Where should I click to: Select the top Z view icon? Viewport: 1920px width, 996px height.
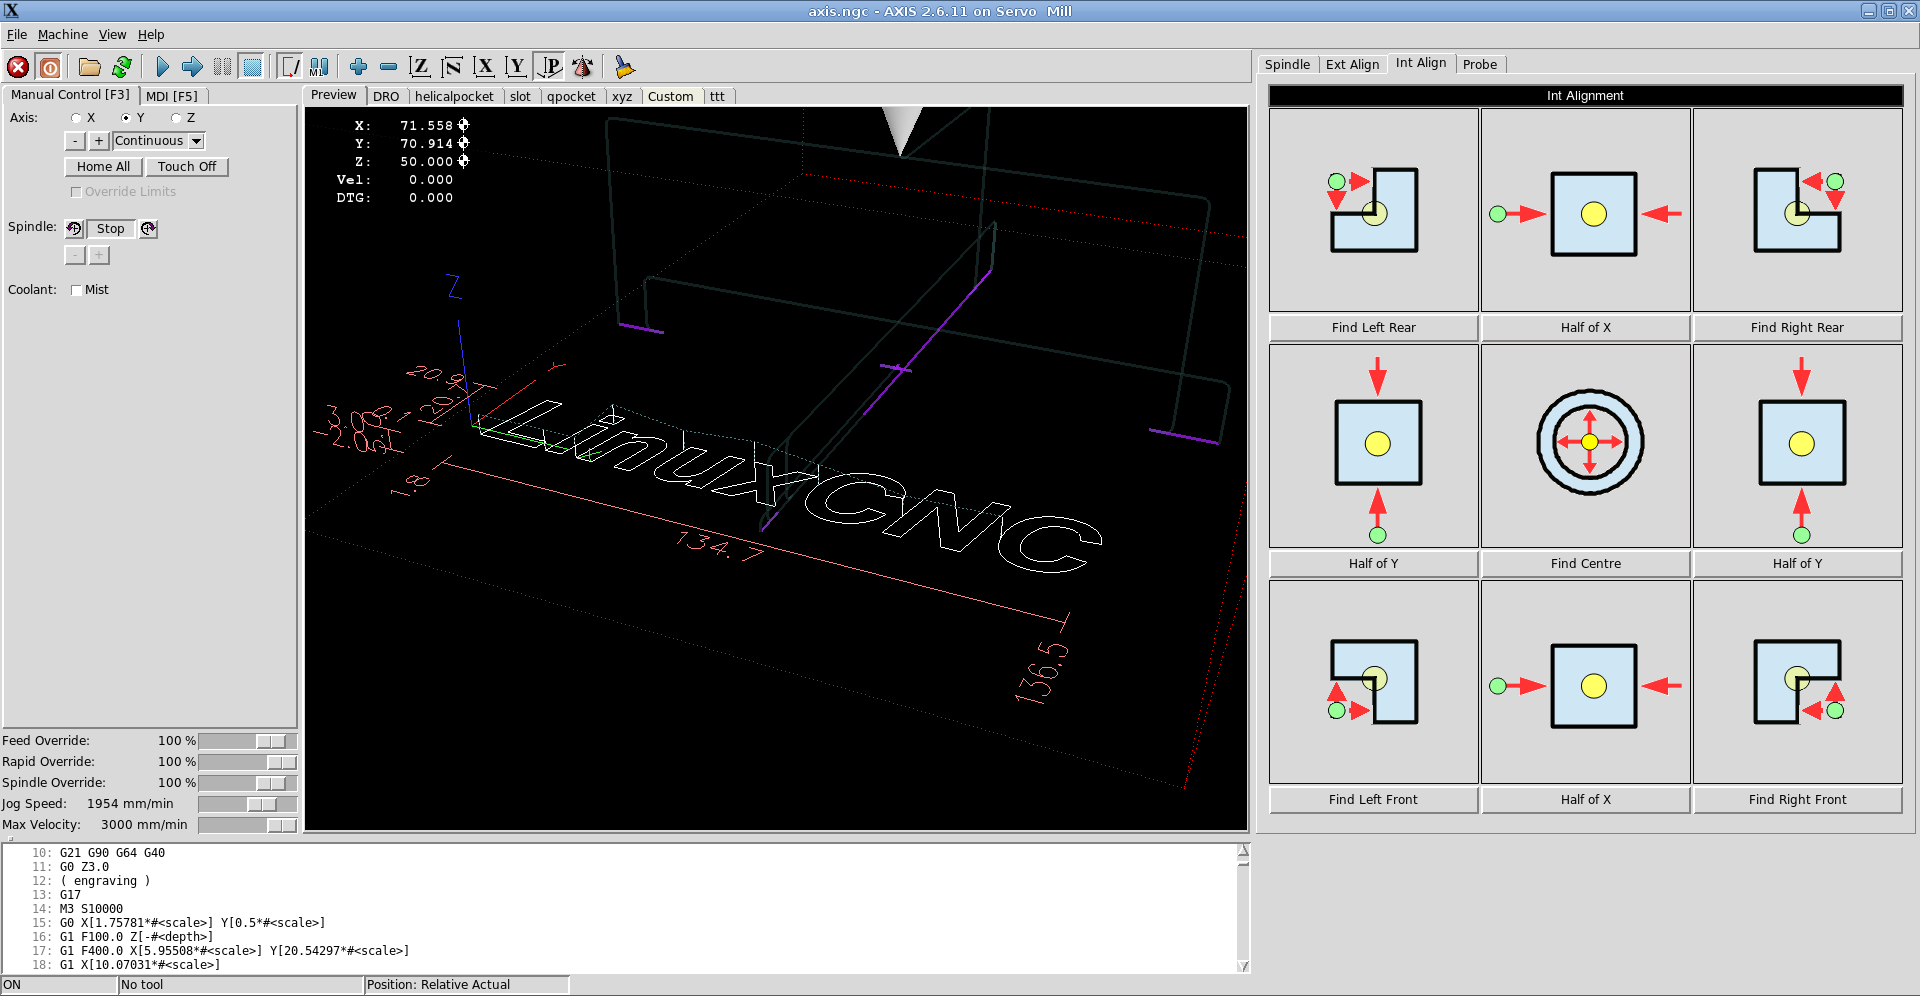tap(420, 67)
